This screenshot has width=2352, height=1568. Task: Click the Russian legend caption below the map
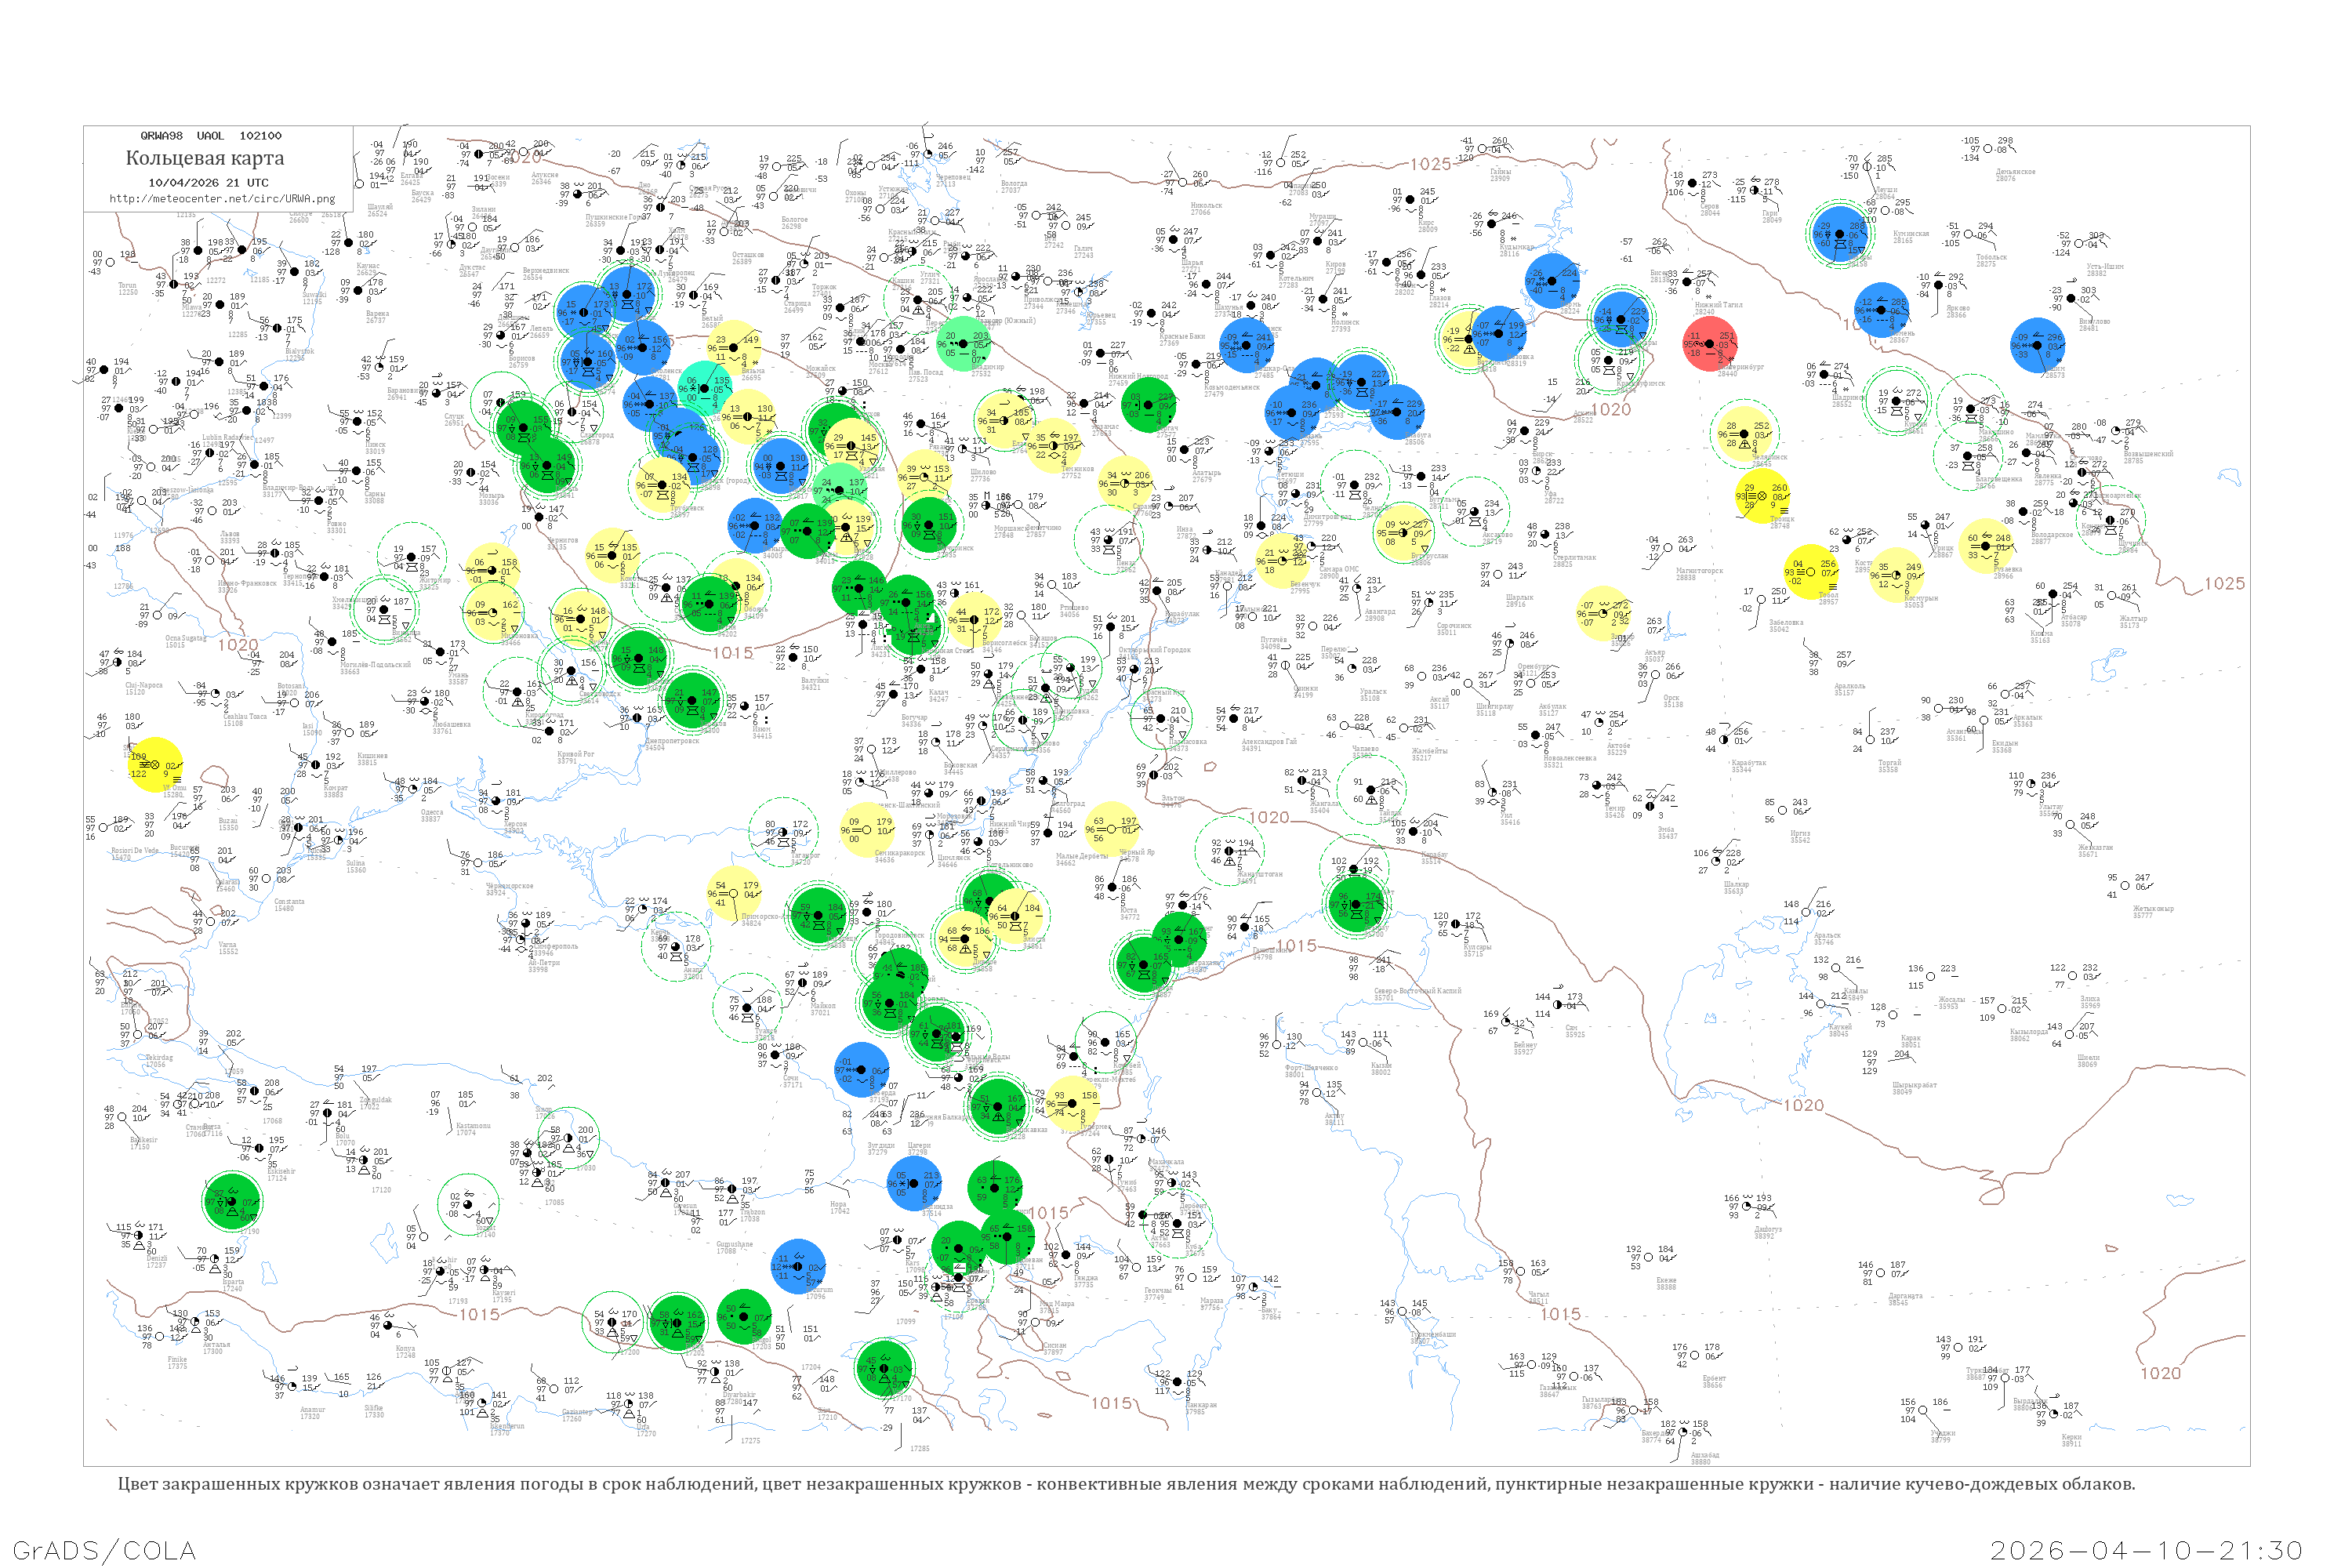1126,1484
